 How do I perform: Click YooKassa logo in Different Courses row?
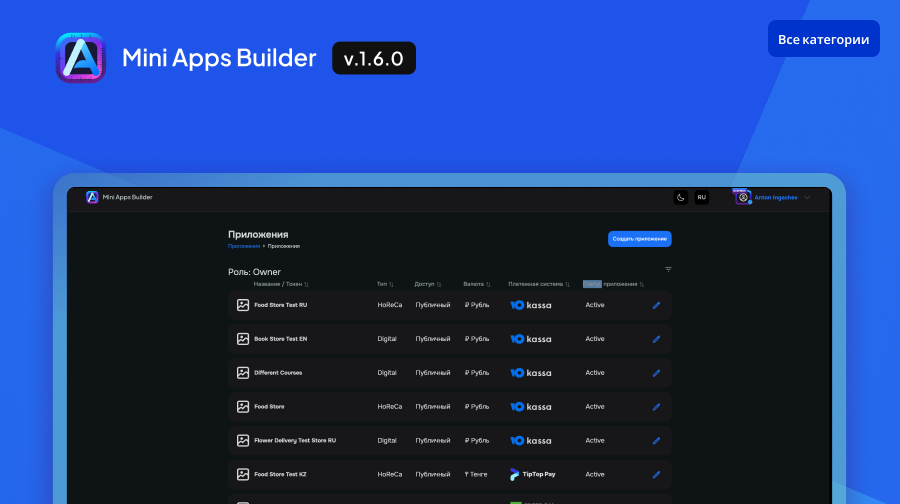pos(531,373)
